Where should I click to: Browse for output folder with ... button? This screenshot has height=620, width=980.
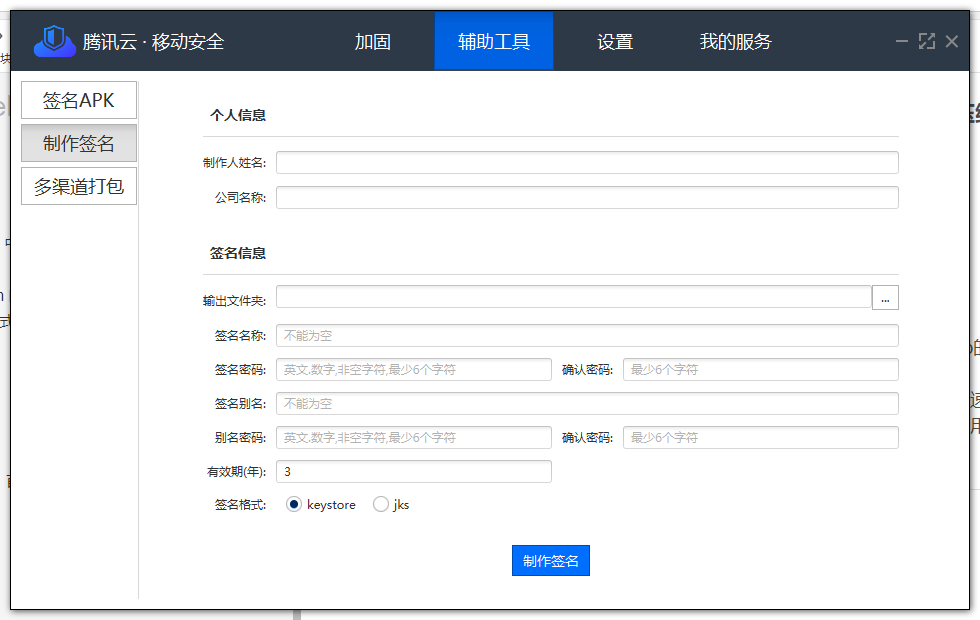click(885, 298)
